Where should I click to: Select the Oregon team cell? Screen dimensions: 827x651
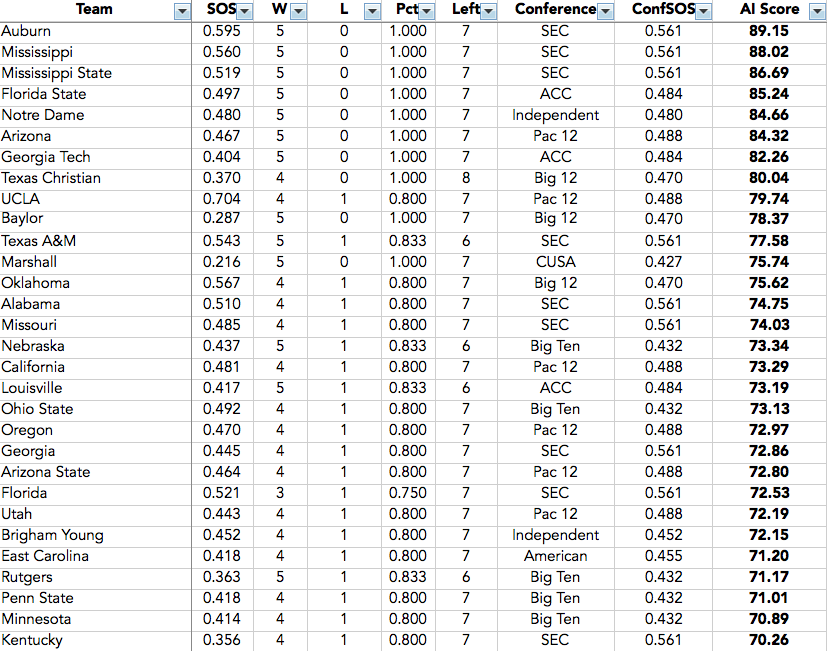click(95, 430)
